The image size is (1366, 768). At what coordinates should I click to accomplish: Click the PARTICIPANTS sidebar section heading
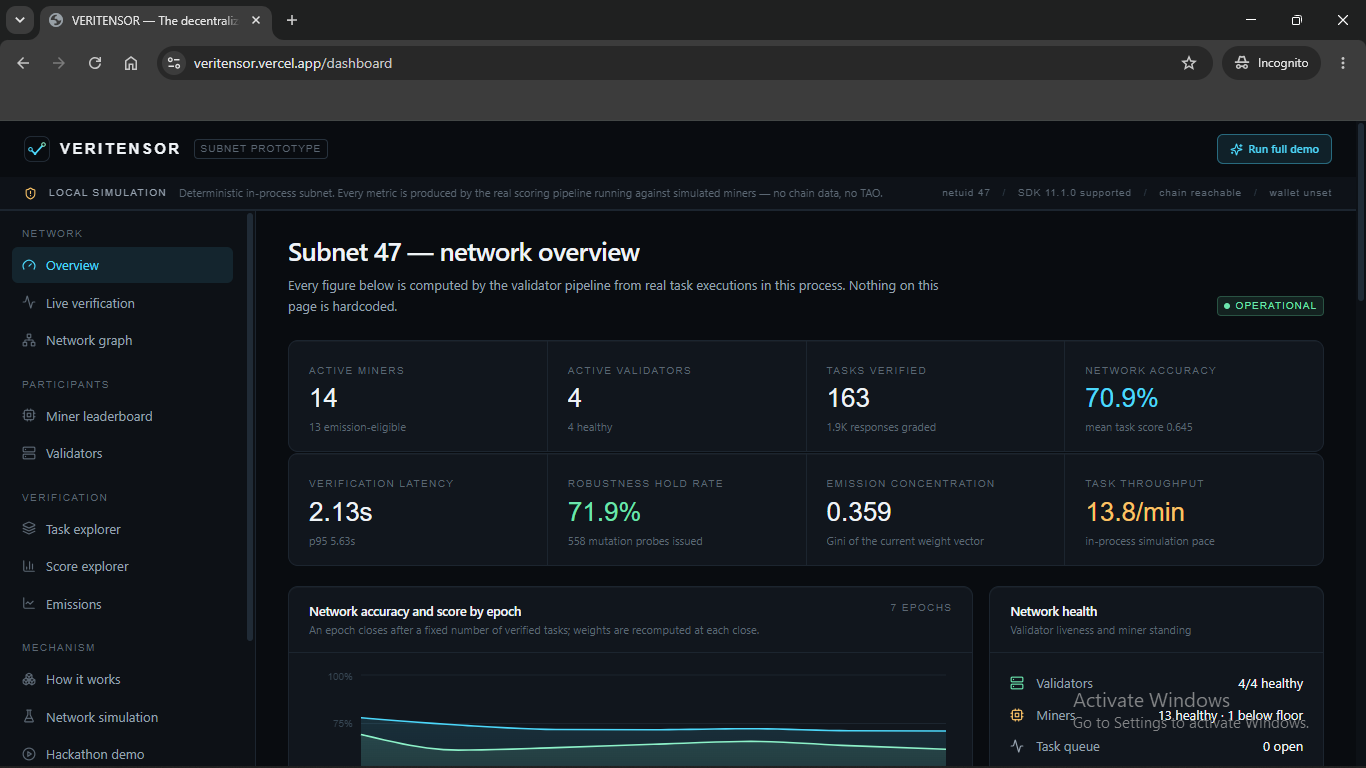[65, 384]
